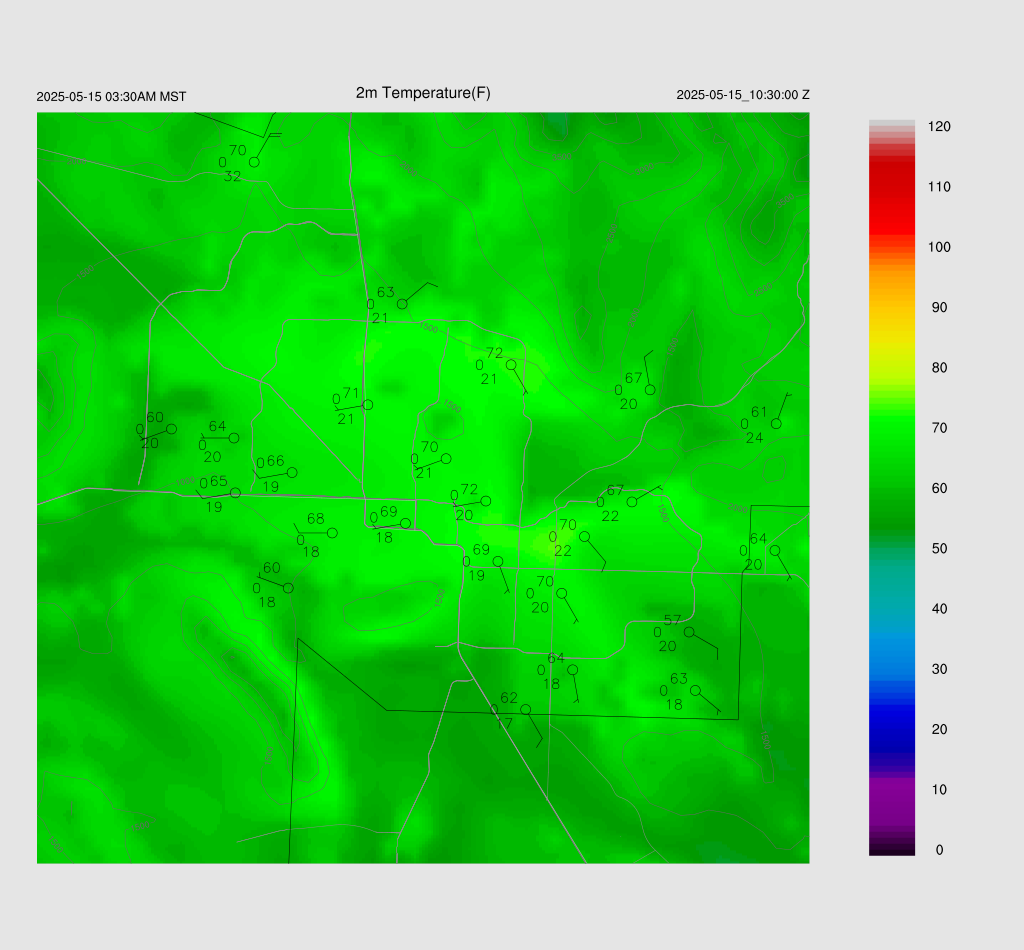This screenshot has width=1024, height=950.
Task: Click the station circle beside reading 71
Action: pos(368,405)
